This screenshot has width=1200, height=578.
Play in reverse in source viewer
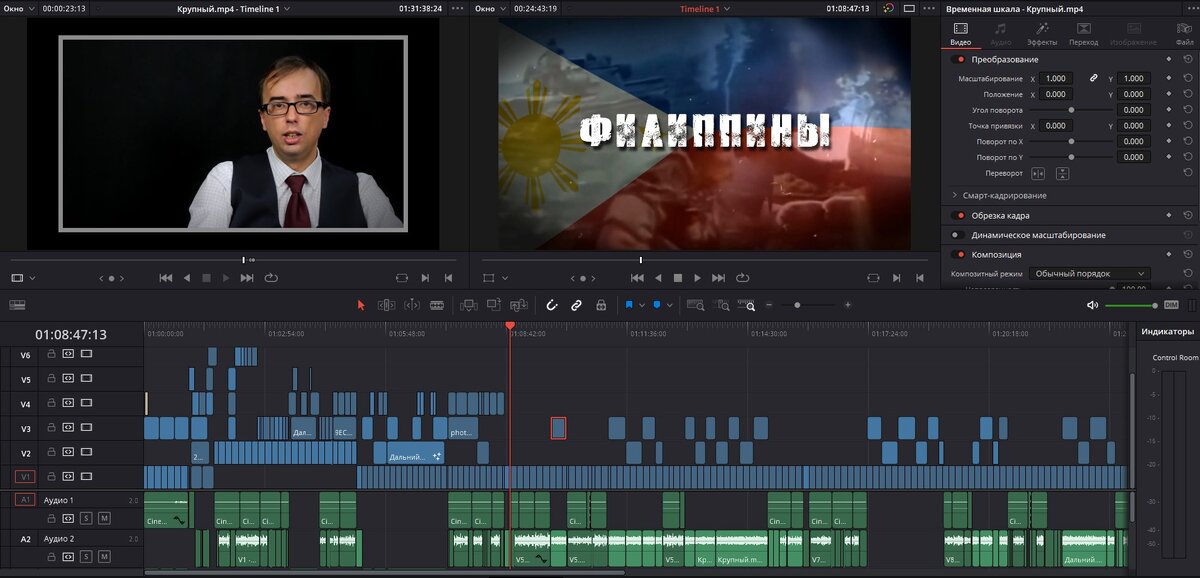pos(186,278)
